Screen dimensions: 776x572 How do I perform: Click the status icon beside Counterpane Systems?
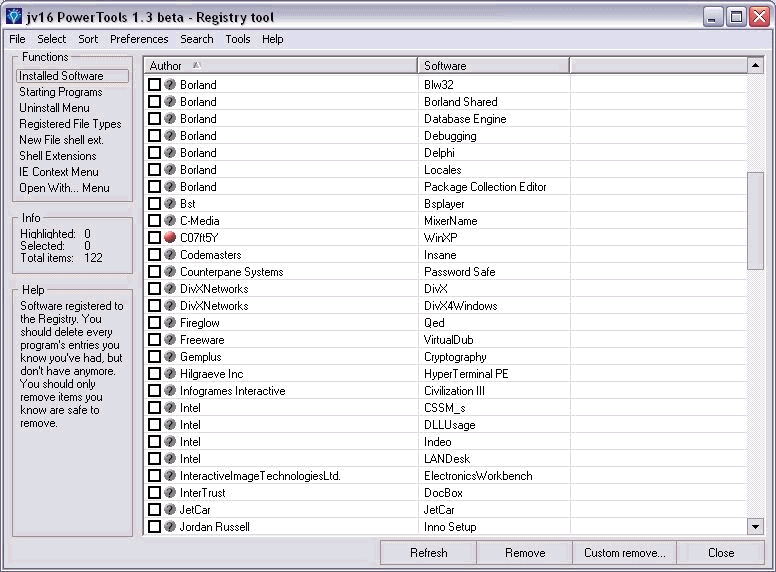tap(170, 272)
